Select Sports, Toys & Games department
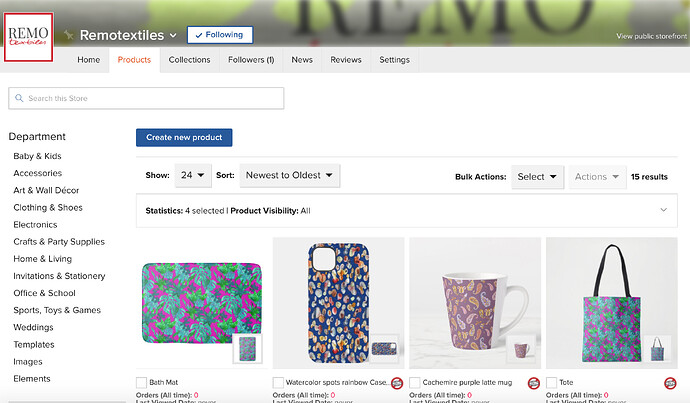 (x=57, y=311)
